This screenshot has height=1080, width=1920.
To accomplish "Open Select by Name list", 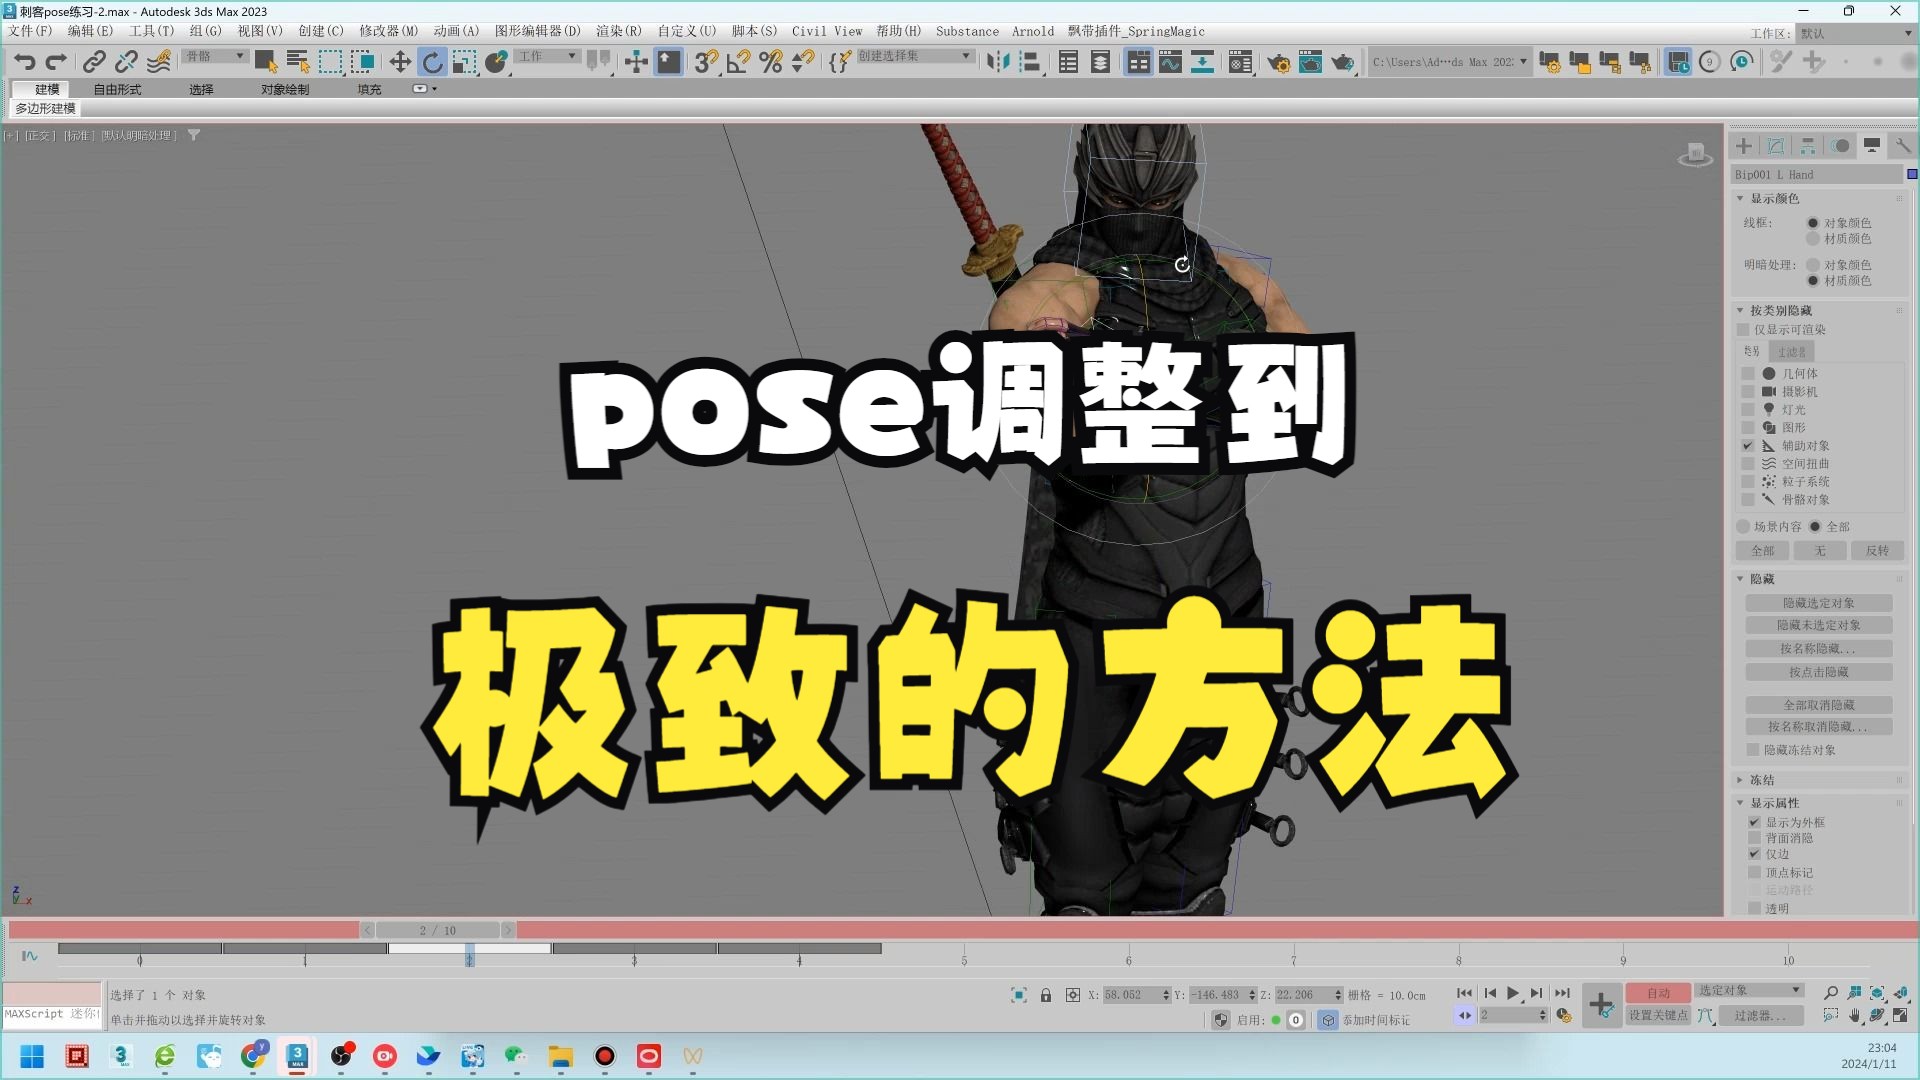I will pos(298,62).
